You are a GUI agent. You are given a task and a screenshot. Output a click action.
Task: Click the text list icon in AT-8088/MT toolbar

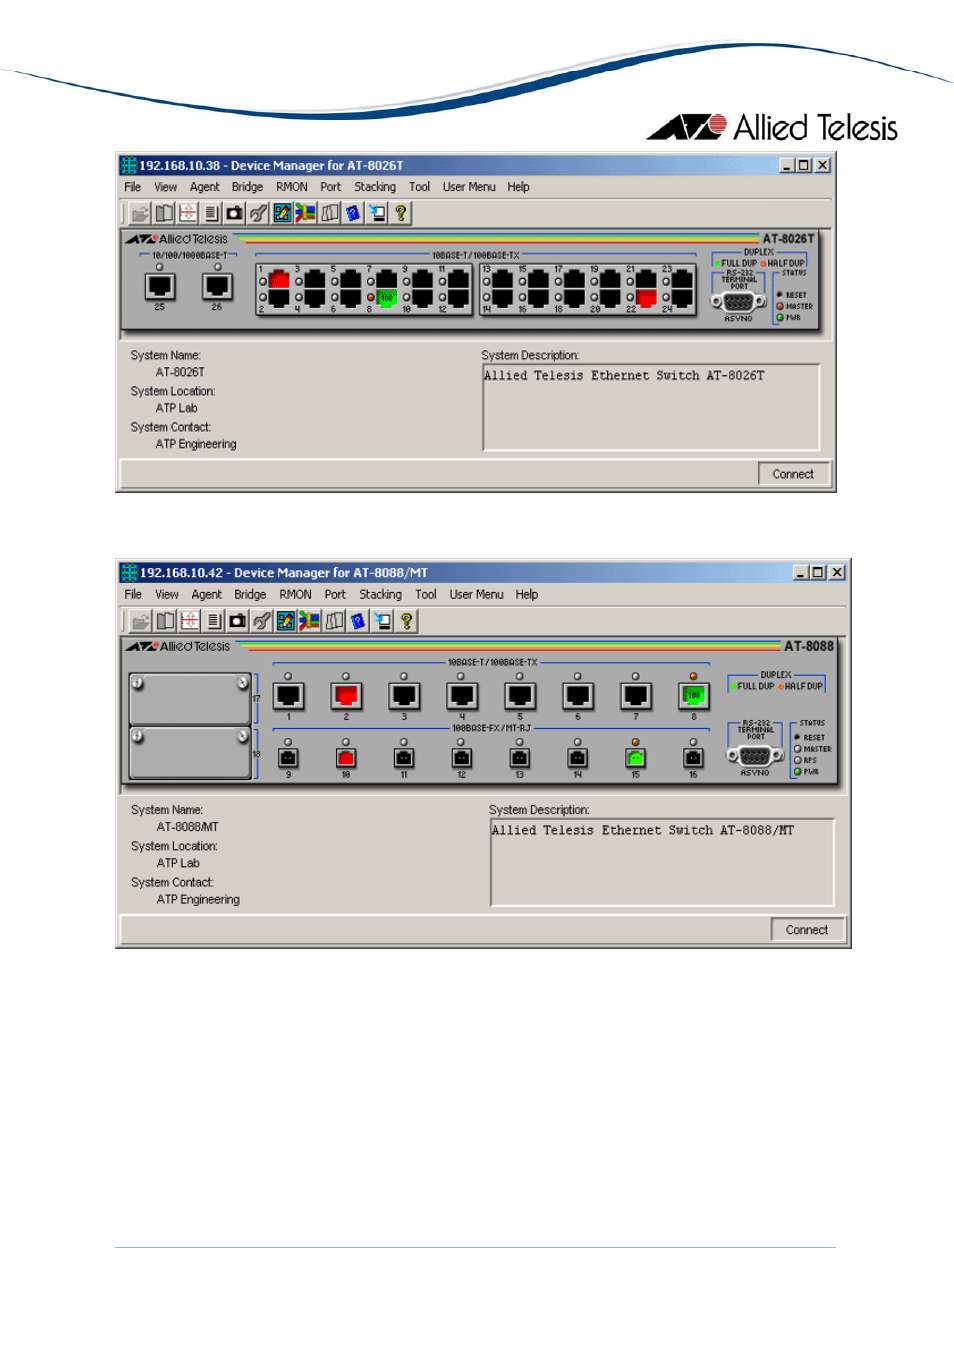[213, 621]
